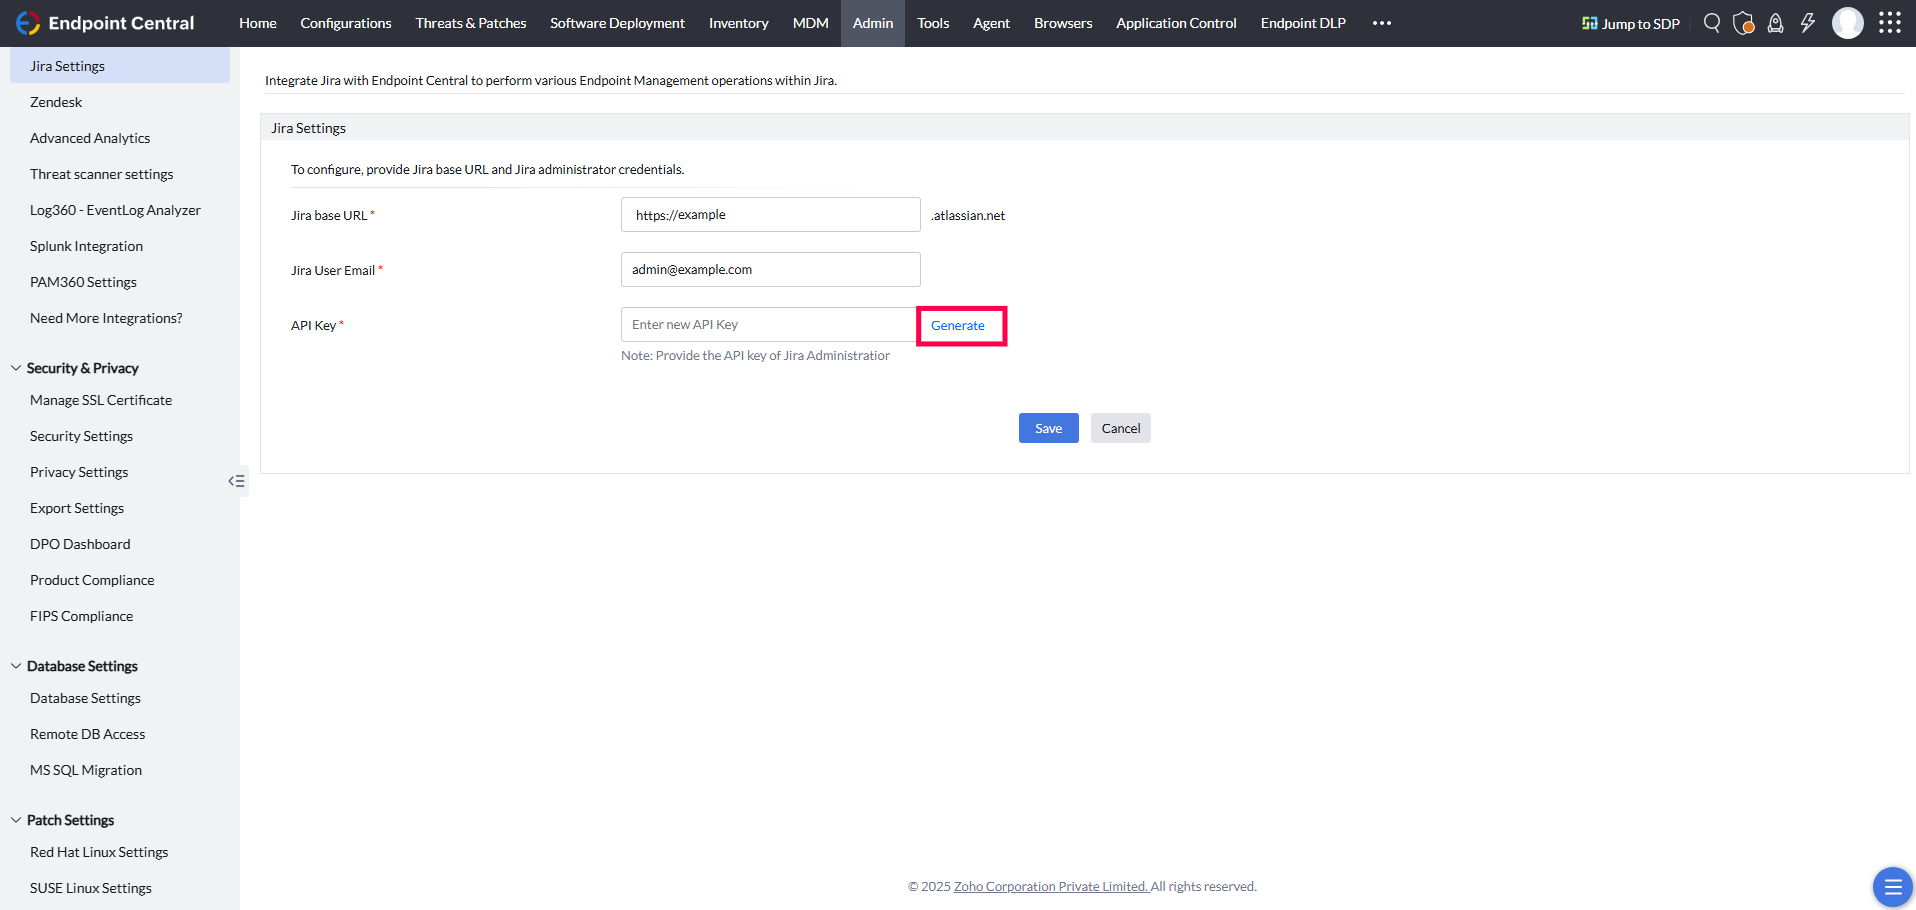Click the Endpoint Central logo
Screen dimensions: 1916x910
[x=105, y=23]
